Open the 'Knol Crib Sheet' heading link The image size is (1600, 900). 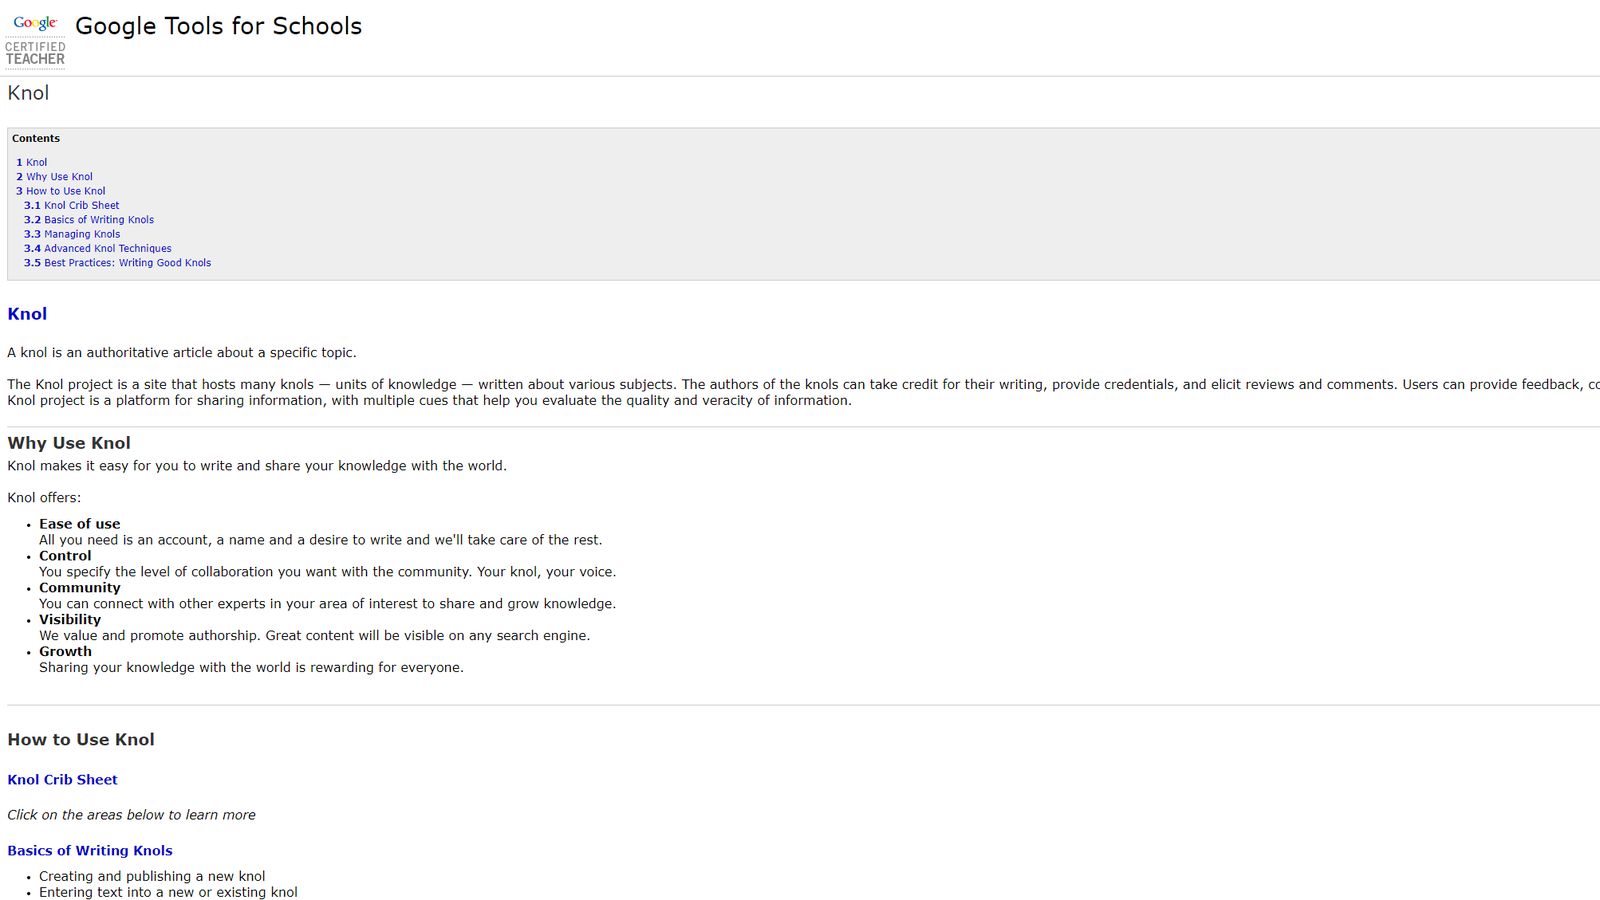(x=62, y=780)
